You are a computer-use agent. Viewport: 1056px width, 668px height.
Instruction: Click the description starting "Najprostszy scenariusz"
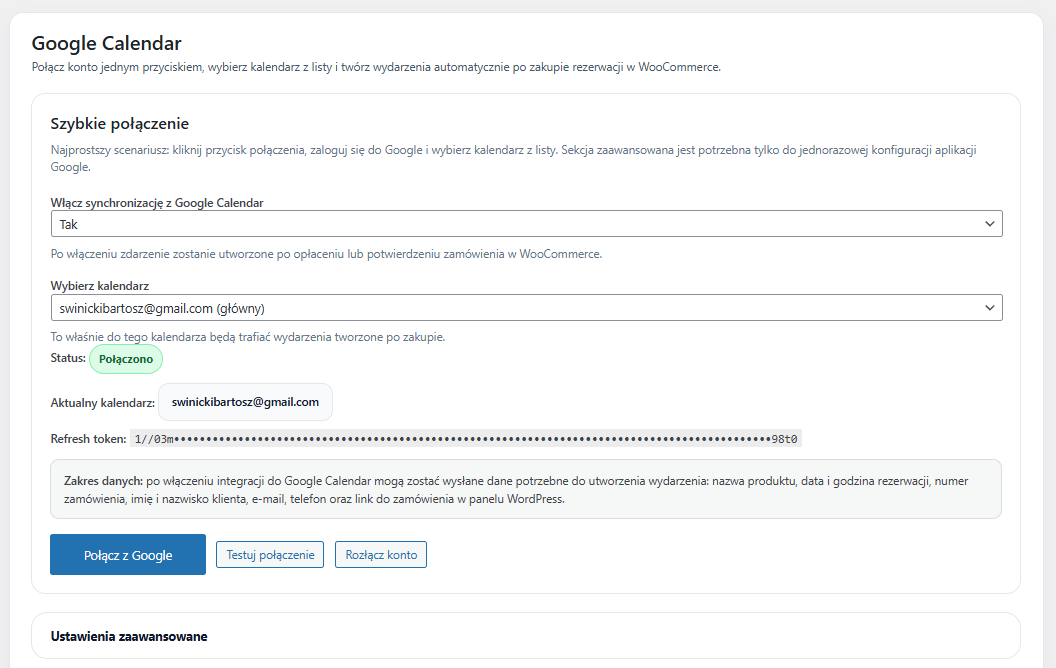513,158
